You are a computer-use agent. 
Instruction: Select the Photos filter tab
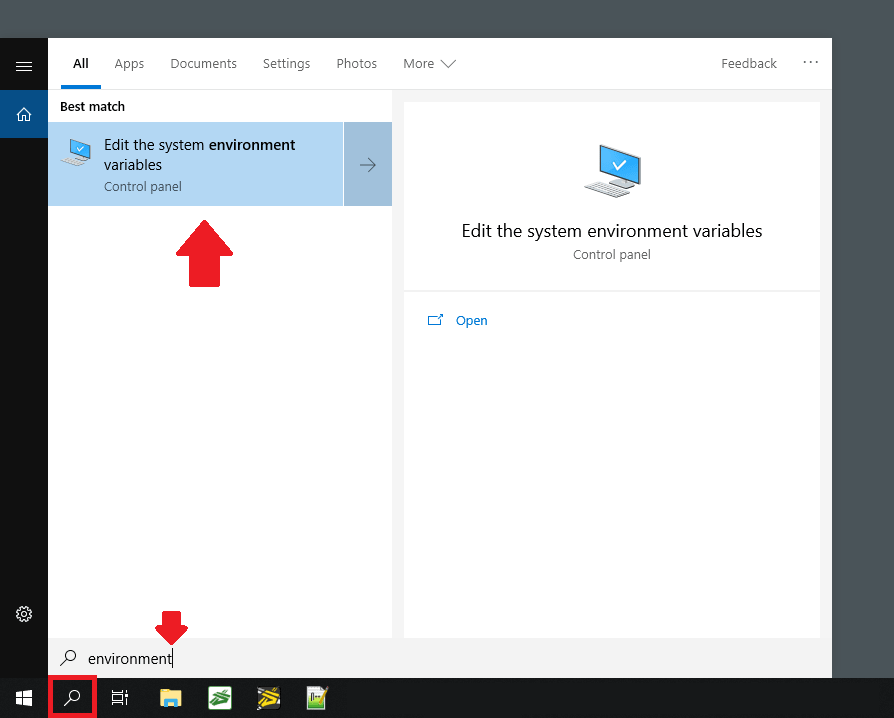click(356, 64)
